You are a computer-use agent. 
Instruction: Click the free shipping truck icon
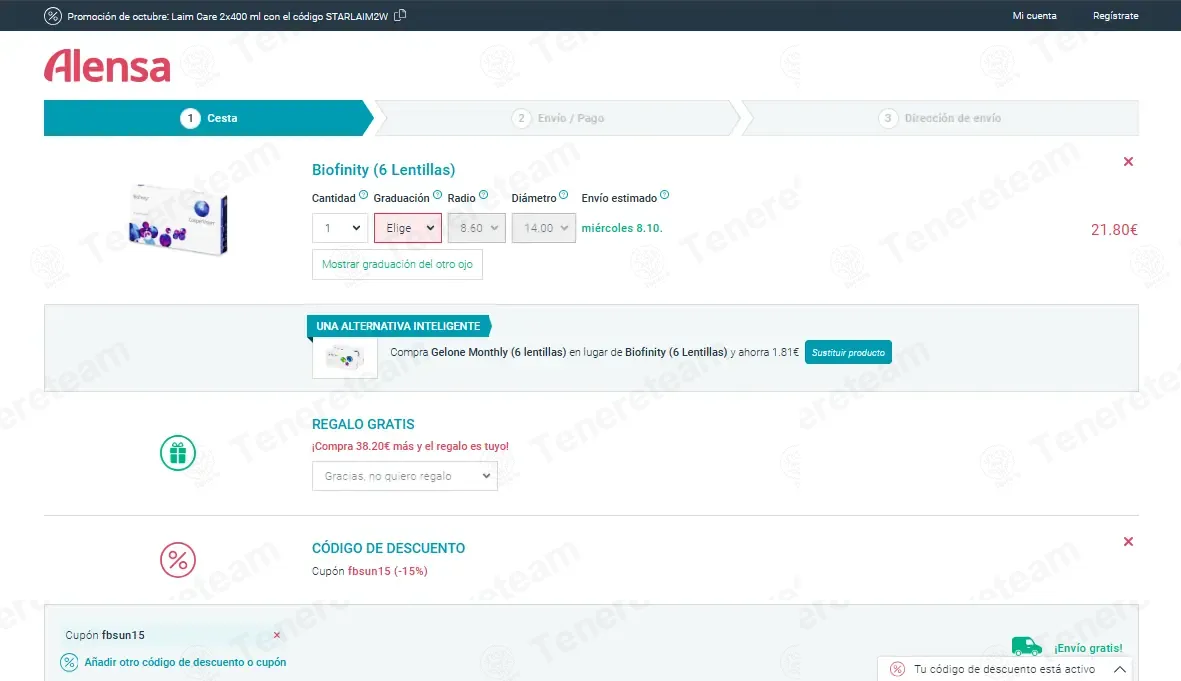click(x=1027, y=646)
